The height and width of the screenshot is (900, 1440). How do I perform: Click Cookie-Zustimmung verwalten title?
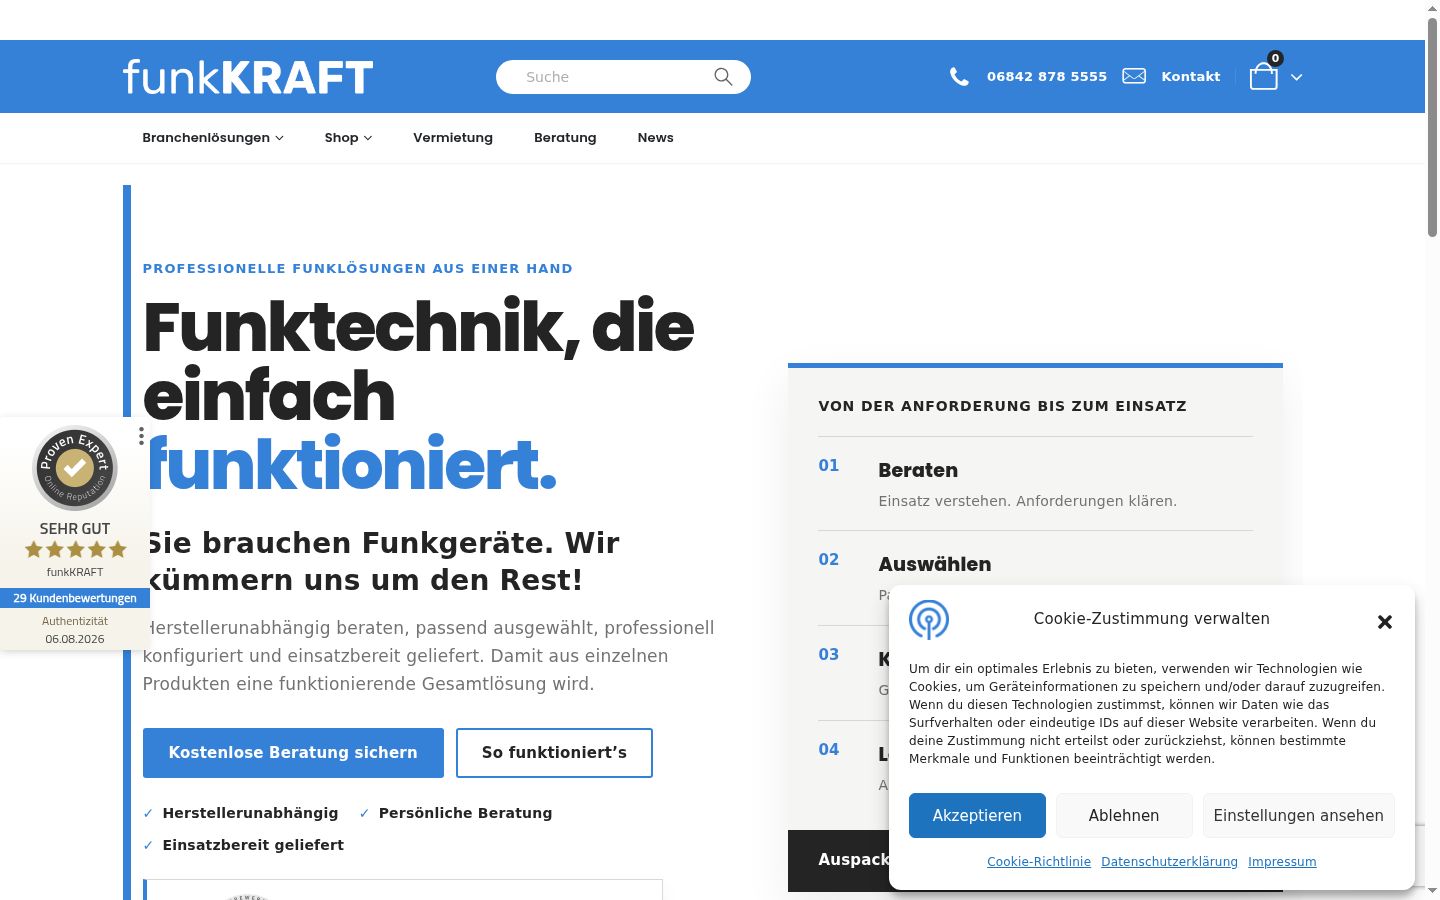(1152, 619)
